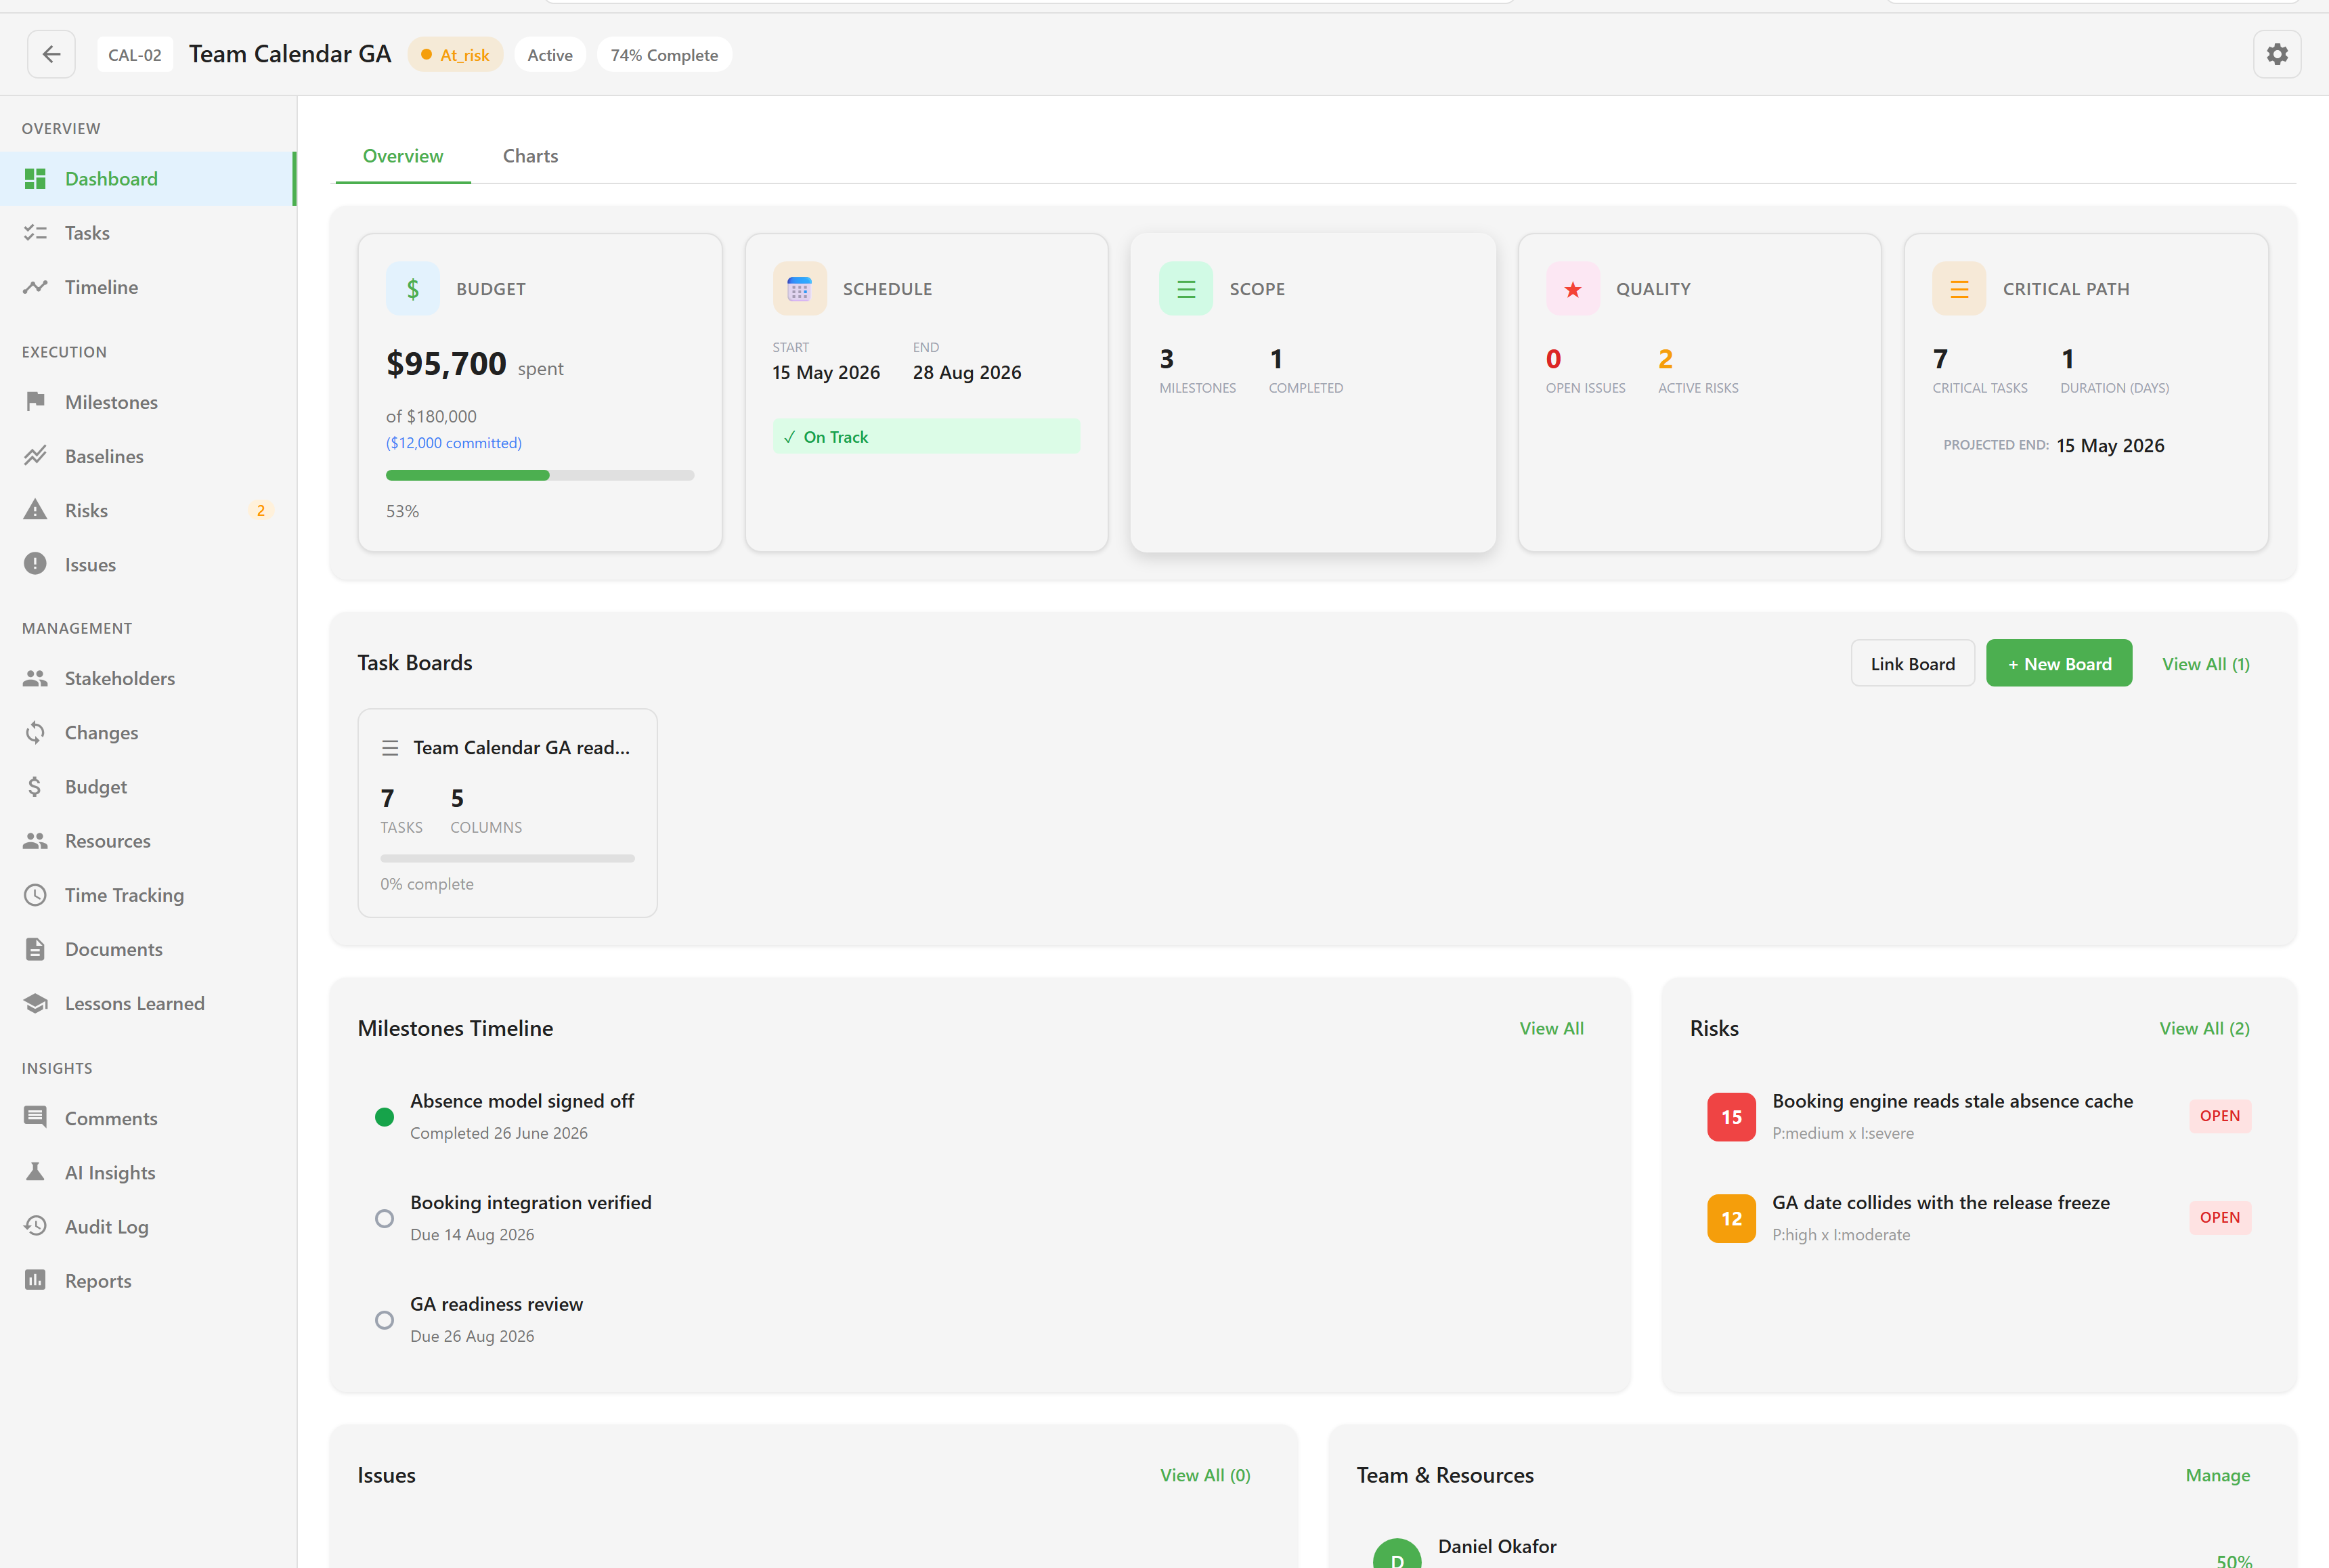Image resolution: width=2329 pixels, height=1568 pixels.
Task: Open Audit Log in the sidebar
Action: [x=148, y=1227]
